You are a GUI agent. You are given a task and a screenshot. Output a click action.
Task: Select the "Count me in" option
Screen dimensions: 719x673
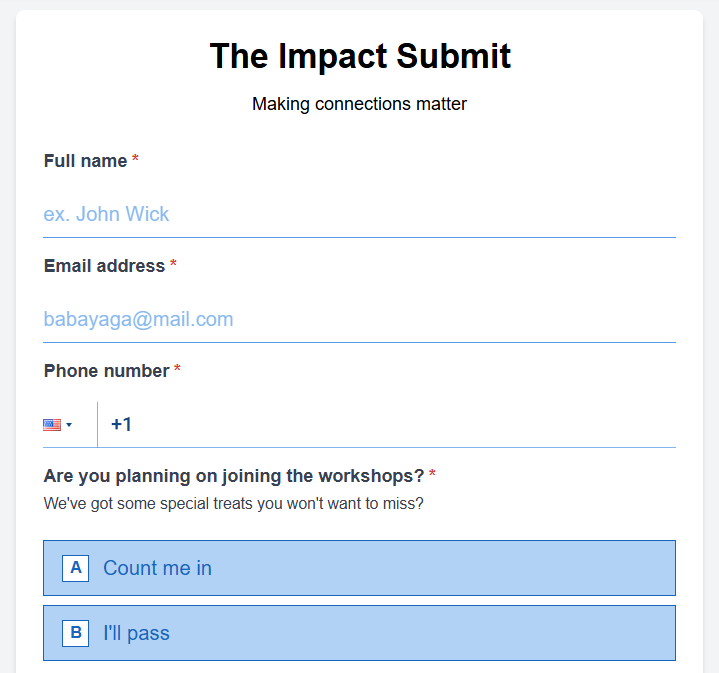pos(359,568)
